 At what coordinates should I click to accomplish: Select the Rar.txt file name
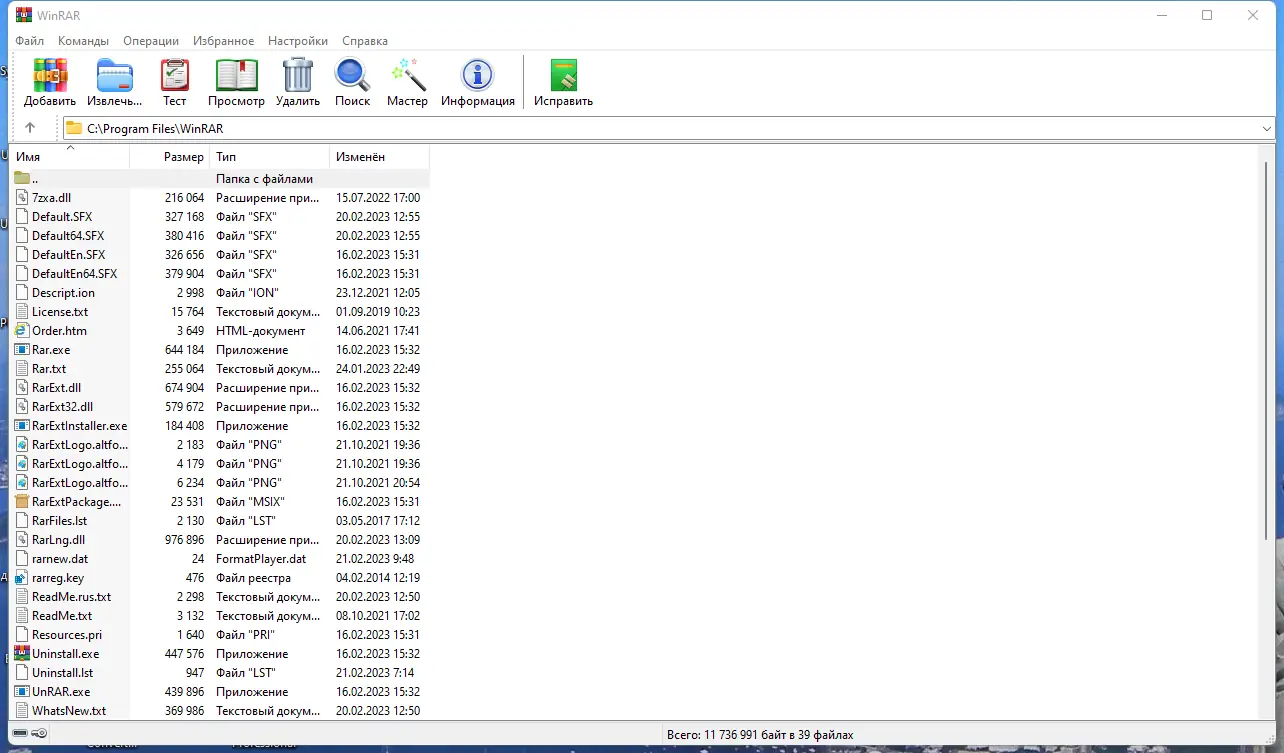pyautogui.click(x=49, y=369)
